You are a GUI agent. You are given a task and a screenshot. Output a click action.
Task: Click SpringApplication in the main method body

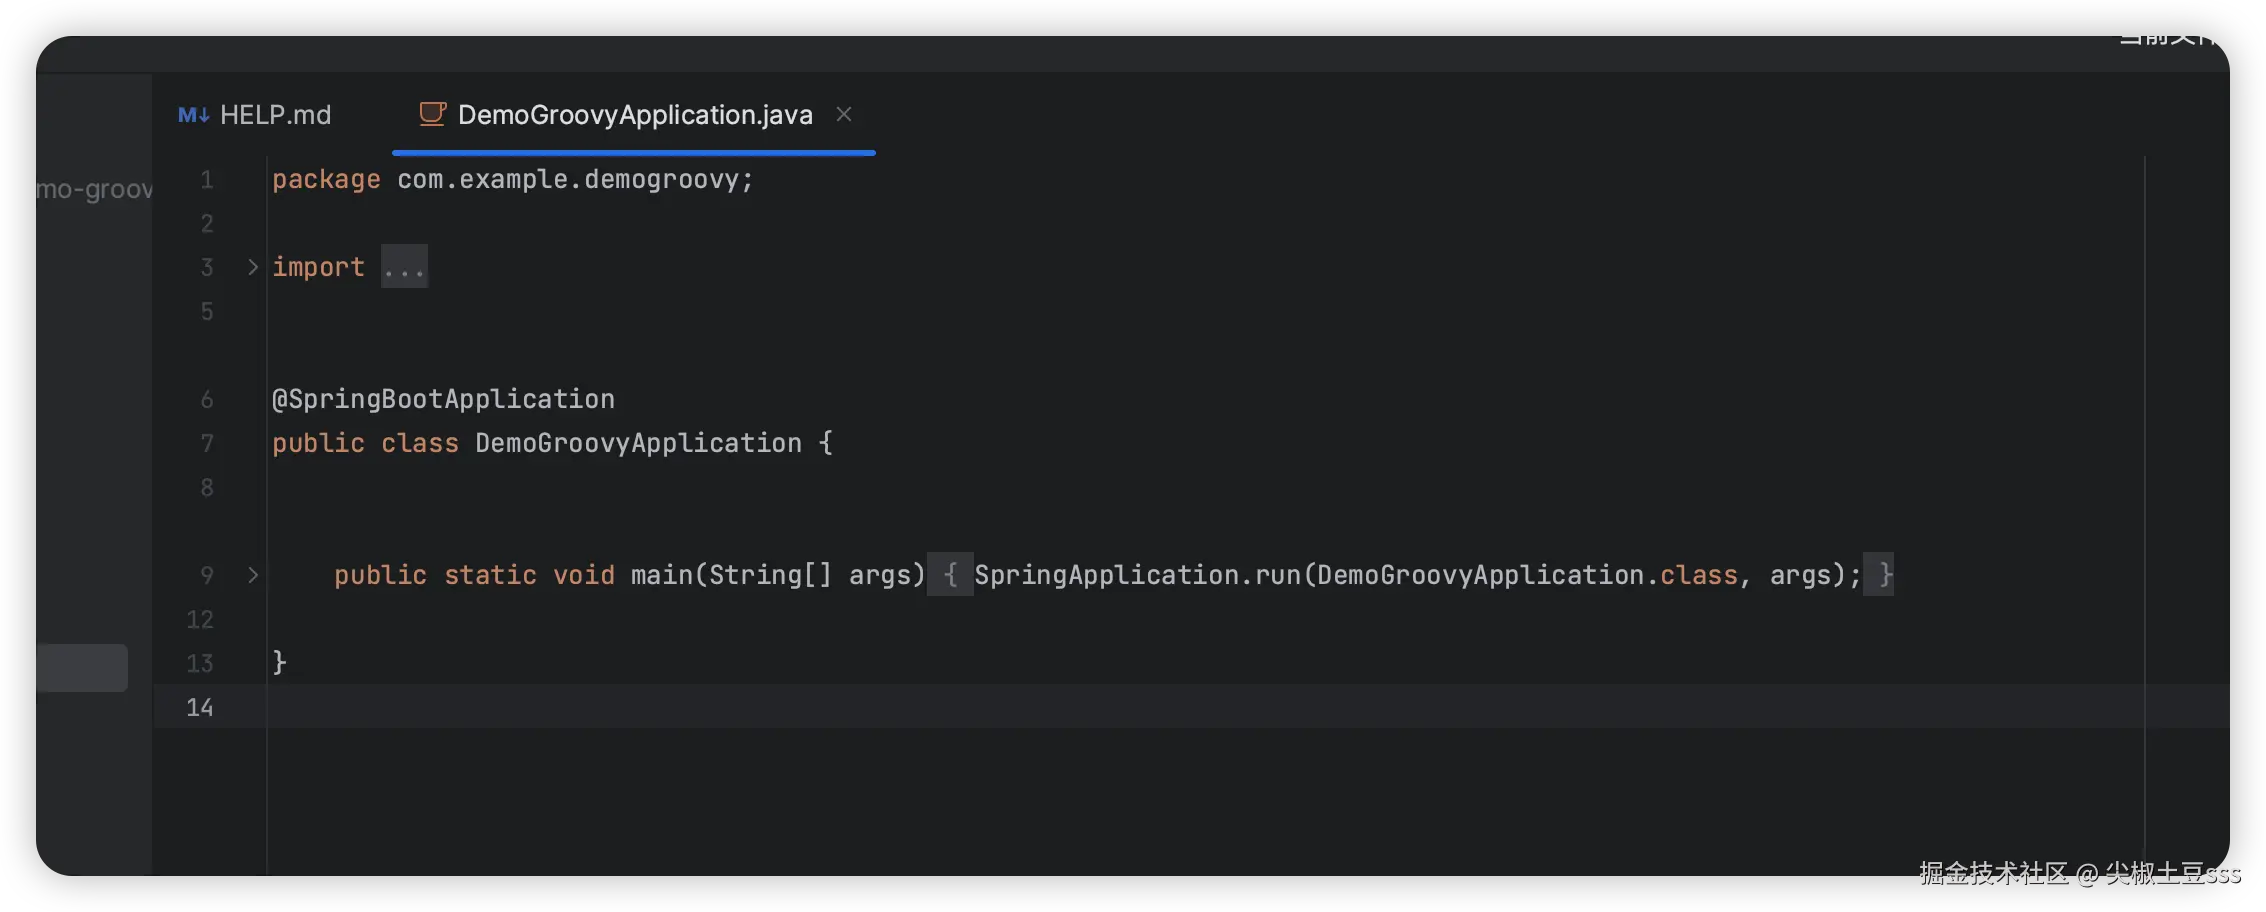coord(1106,575)
